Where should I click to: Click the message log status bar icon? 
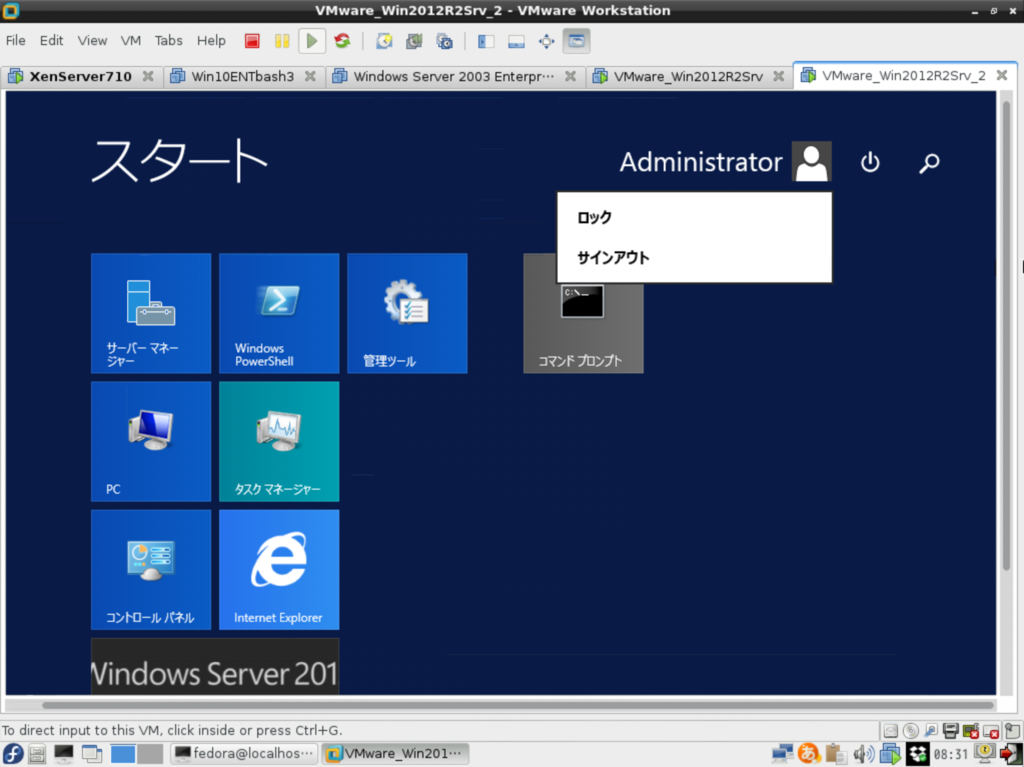pyautogui.click(x=1012, y=730)
